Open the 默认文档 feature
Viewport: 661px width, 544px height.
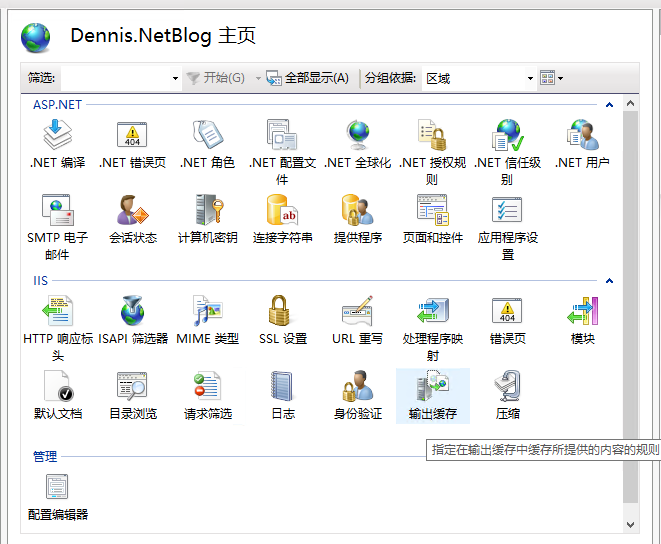point(58,396)
